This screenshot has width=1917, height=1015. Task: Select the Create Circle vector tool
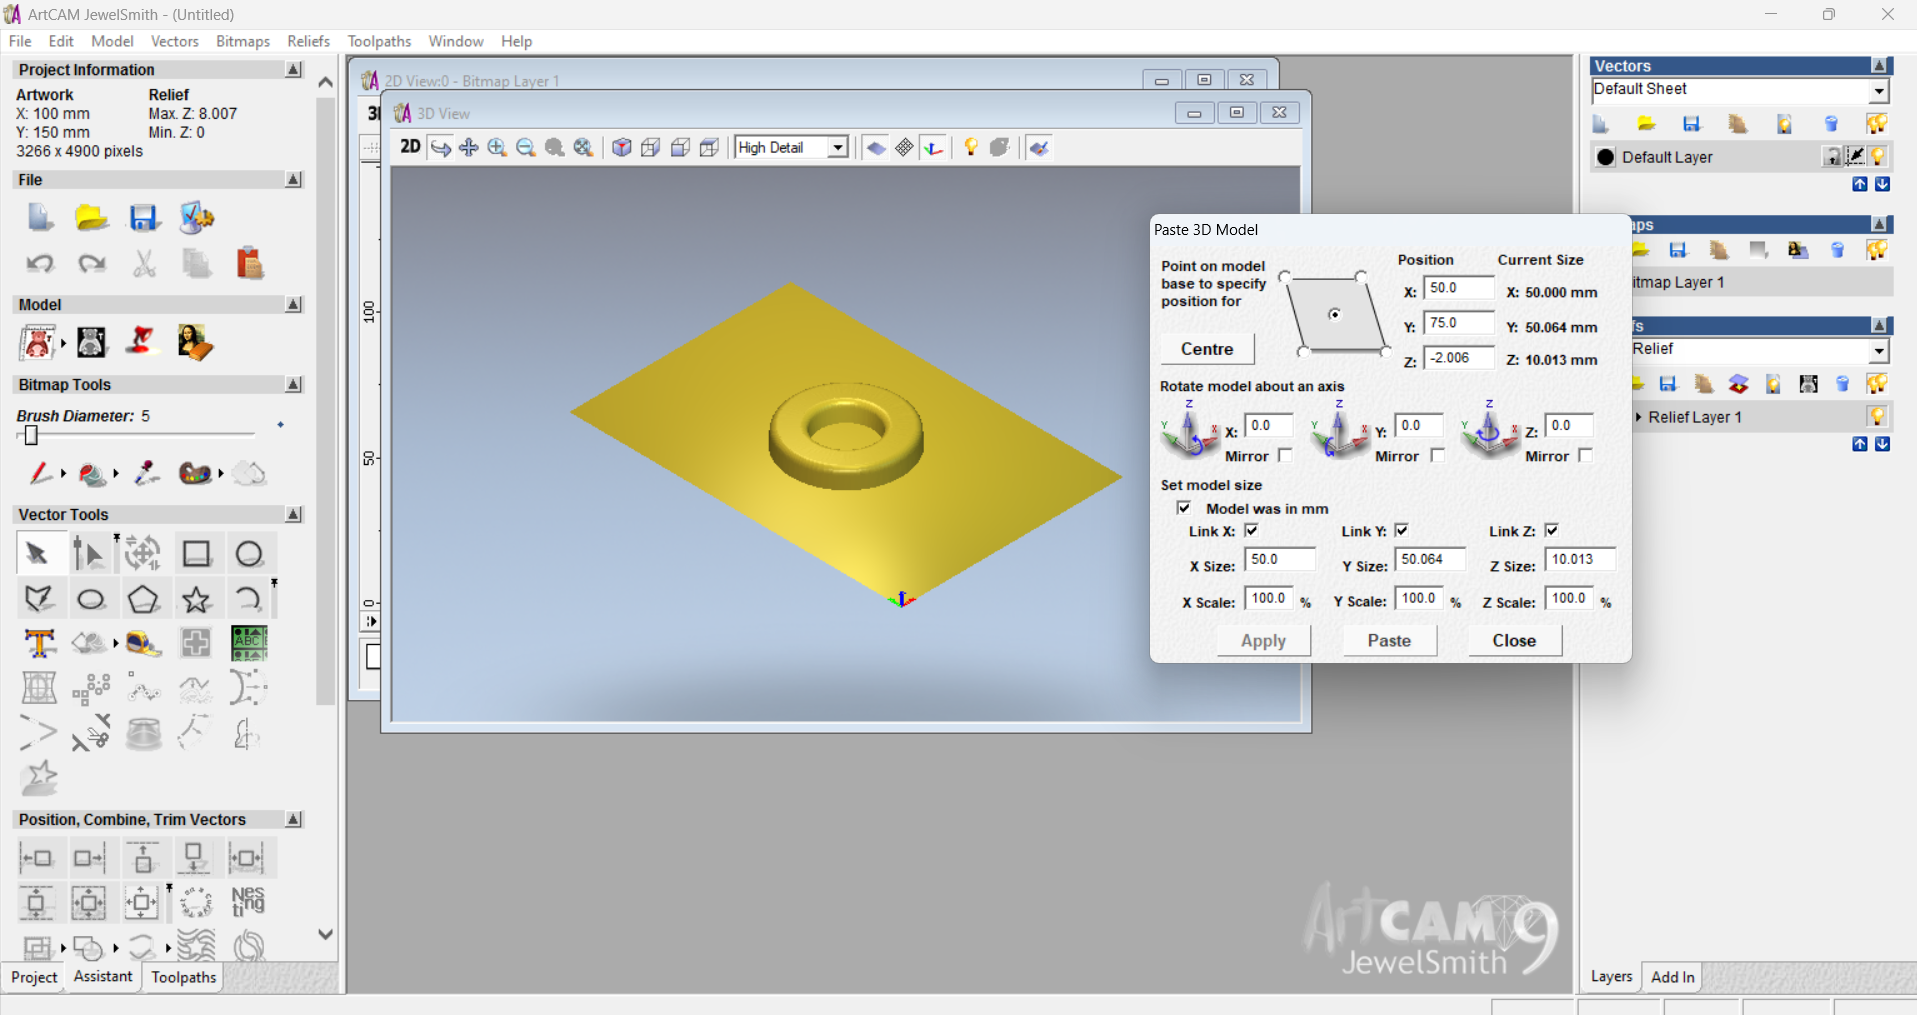[x=249, y=553]
